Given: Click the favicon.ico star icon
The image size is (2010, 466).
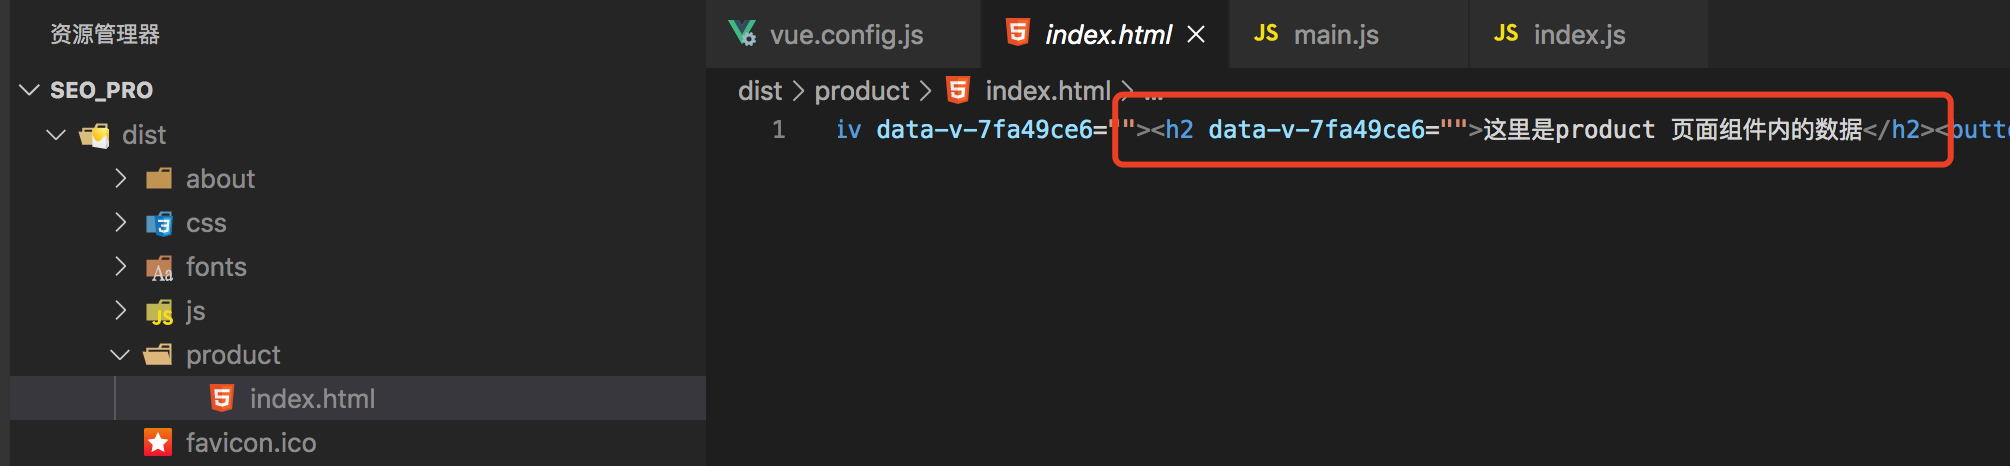Looking at the screenshot, I should [x=158, y=442].
